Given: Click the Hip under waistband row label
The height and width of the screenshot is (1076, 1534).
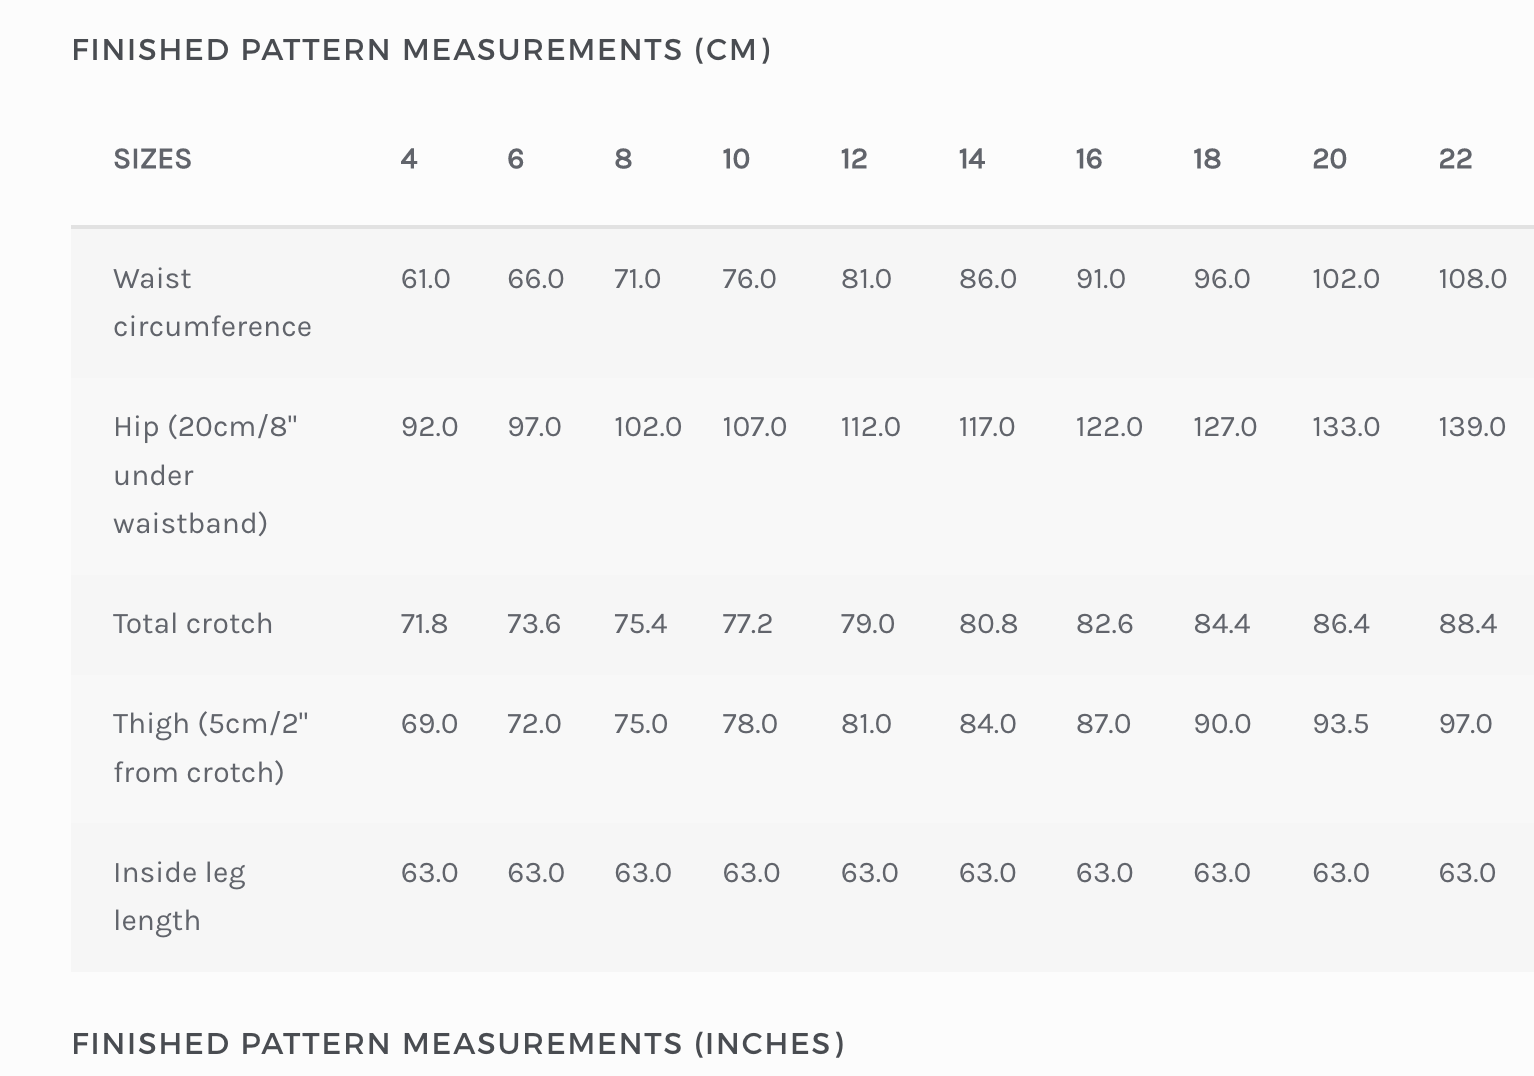Looking at the screenshot, I should (x=205, y=475).
